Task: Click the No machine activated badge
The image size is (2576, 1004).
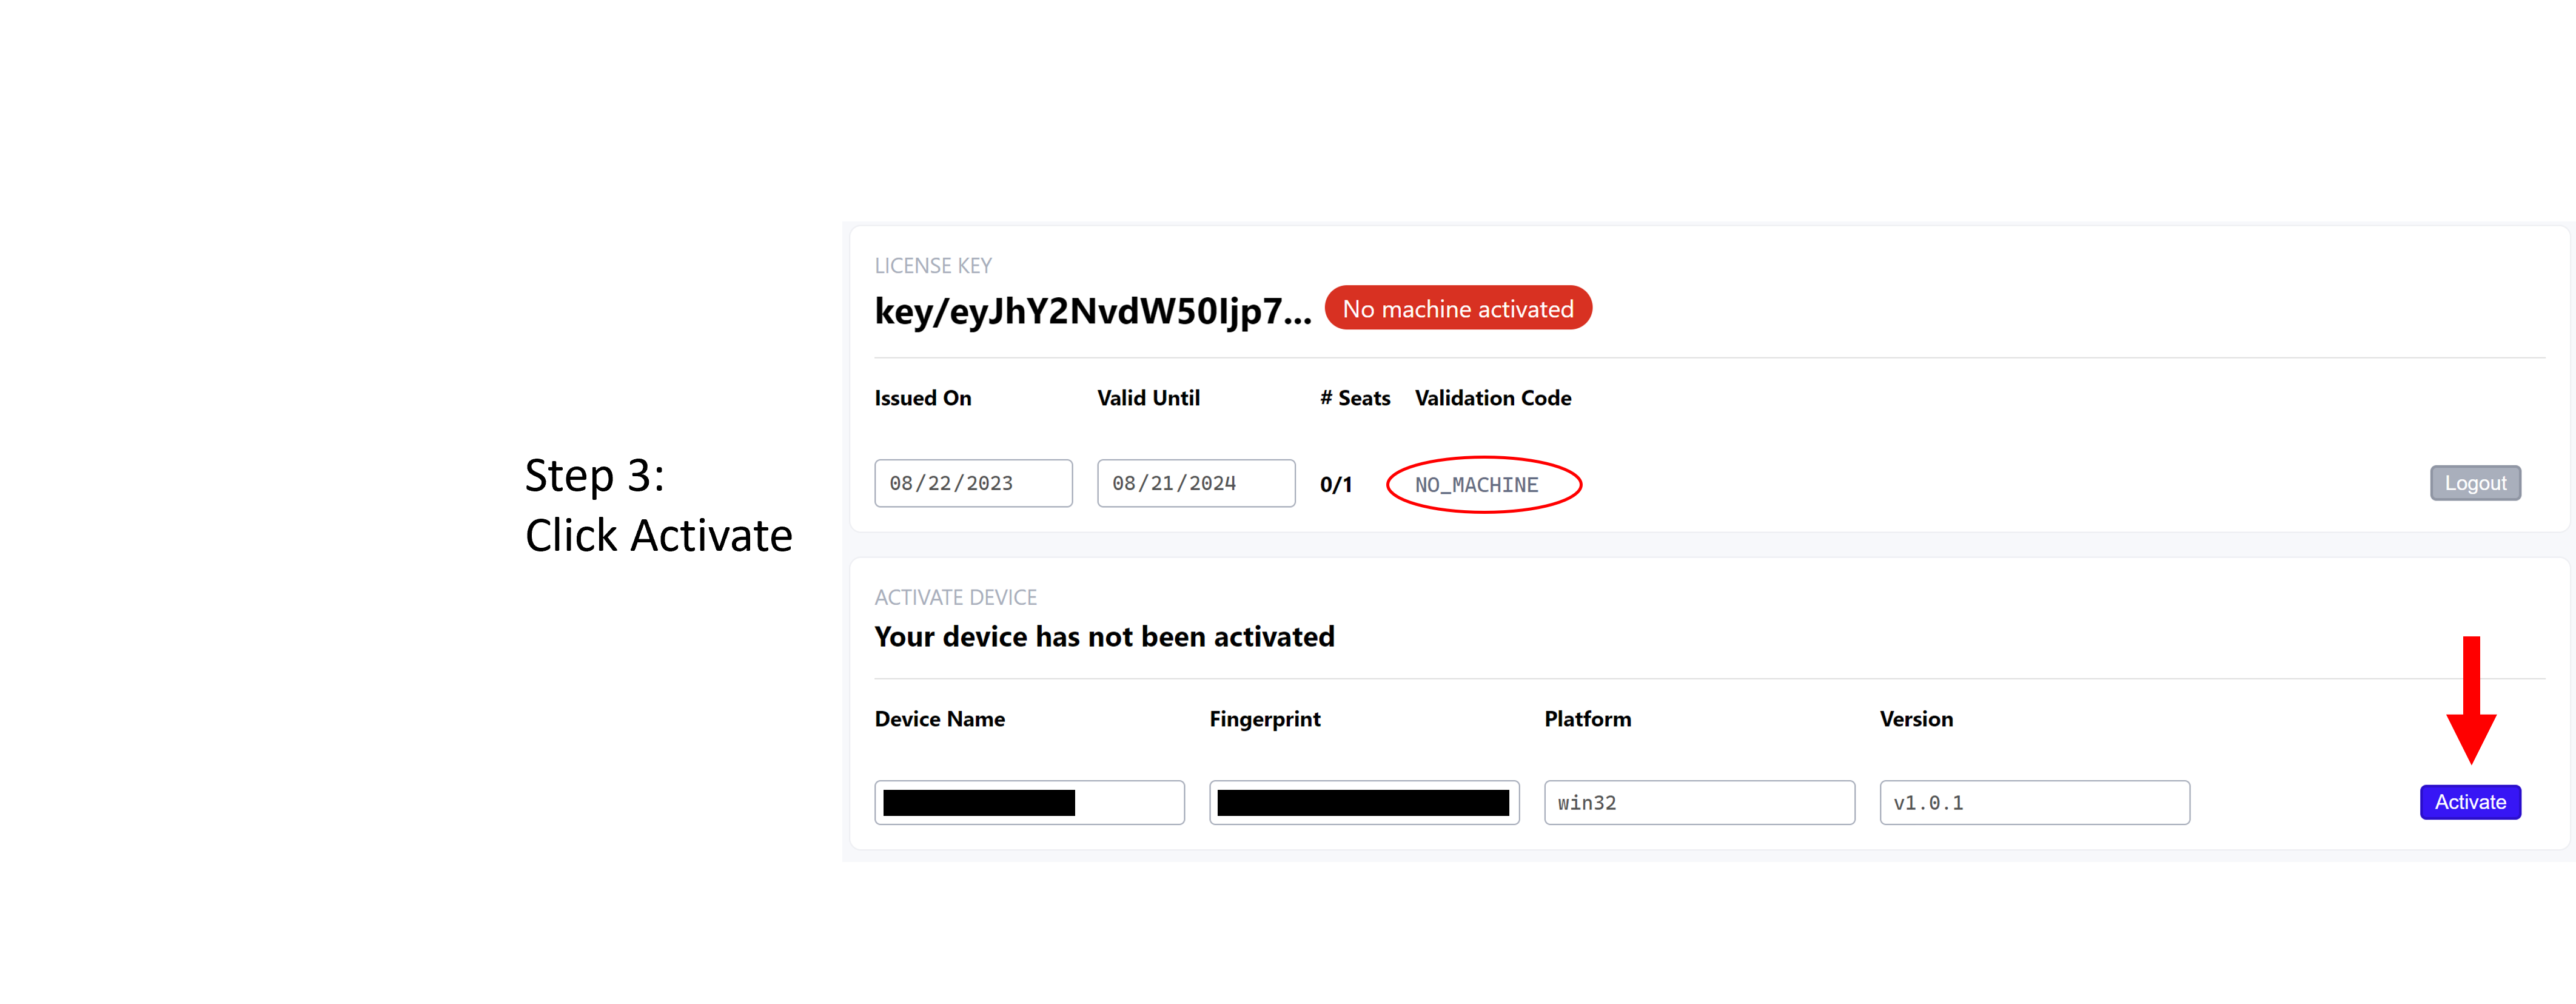Action: (x=1458, y=308)
